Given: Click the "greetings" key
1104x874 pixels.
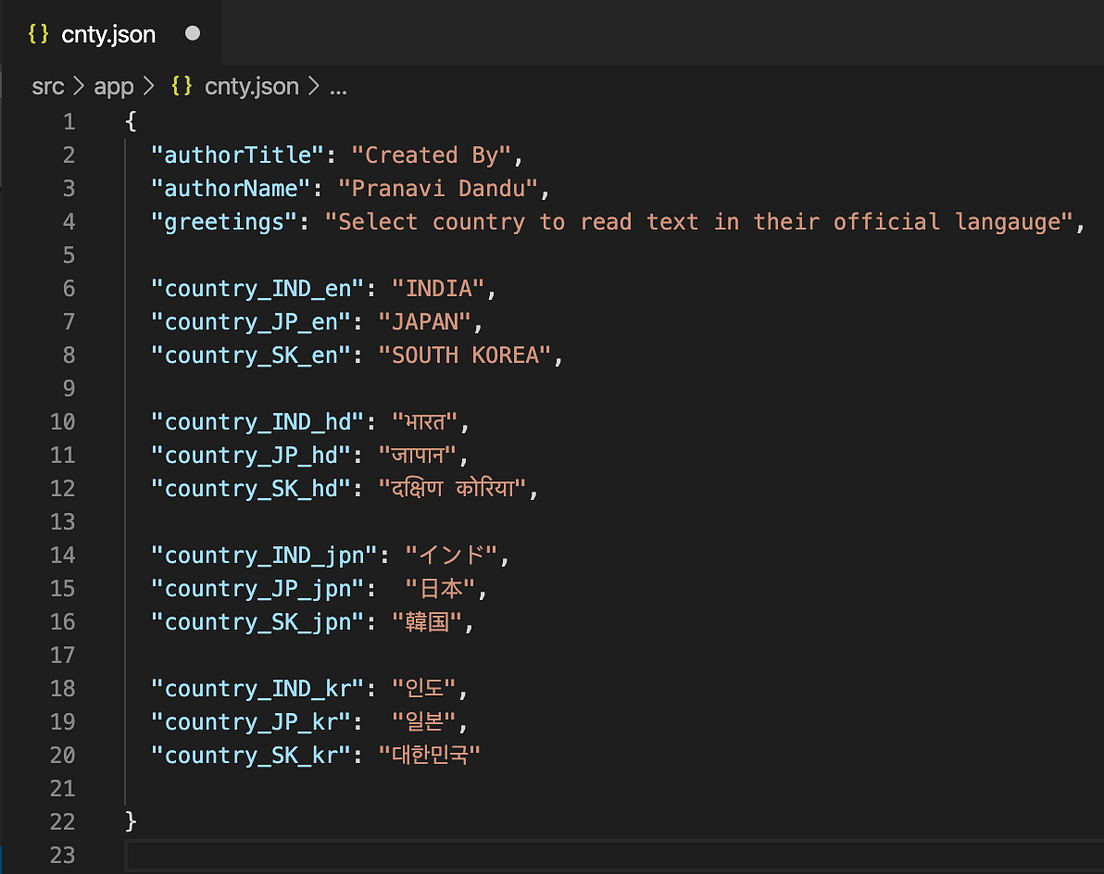Looking at the screenshot, I should point(224,222).
